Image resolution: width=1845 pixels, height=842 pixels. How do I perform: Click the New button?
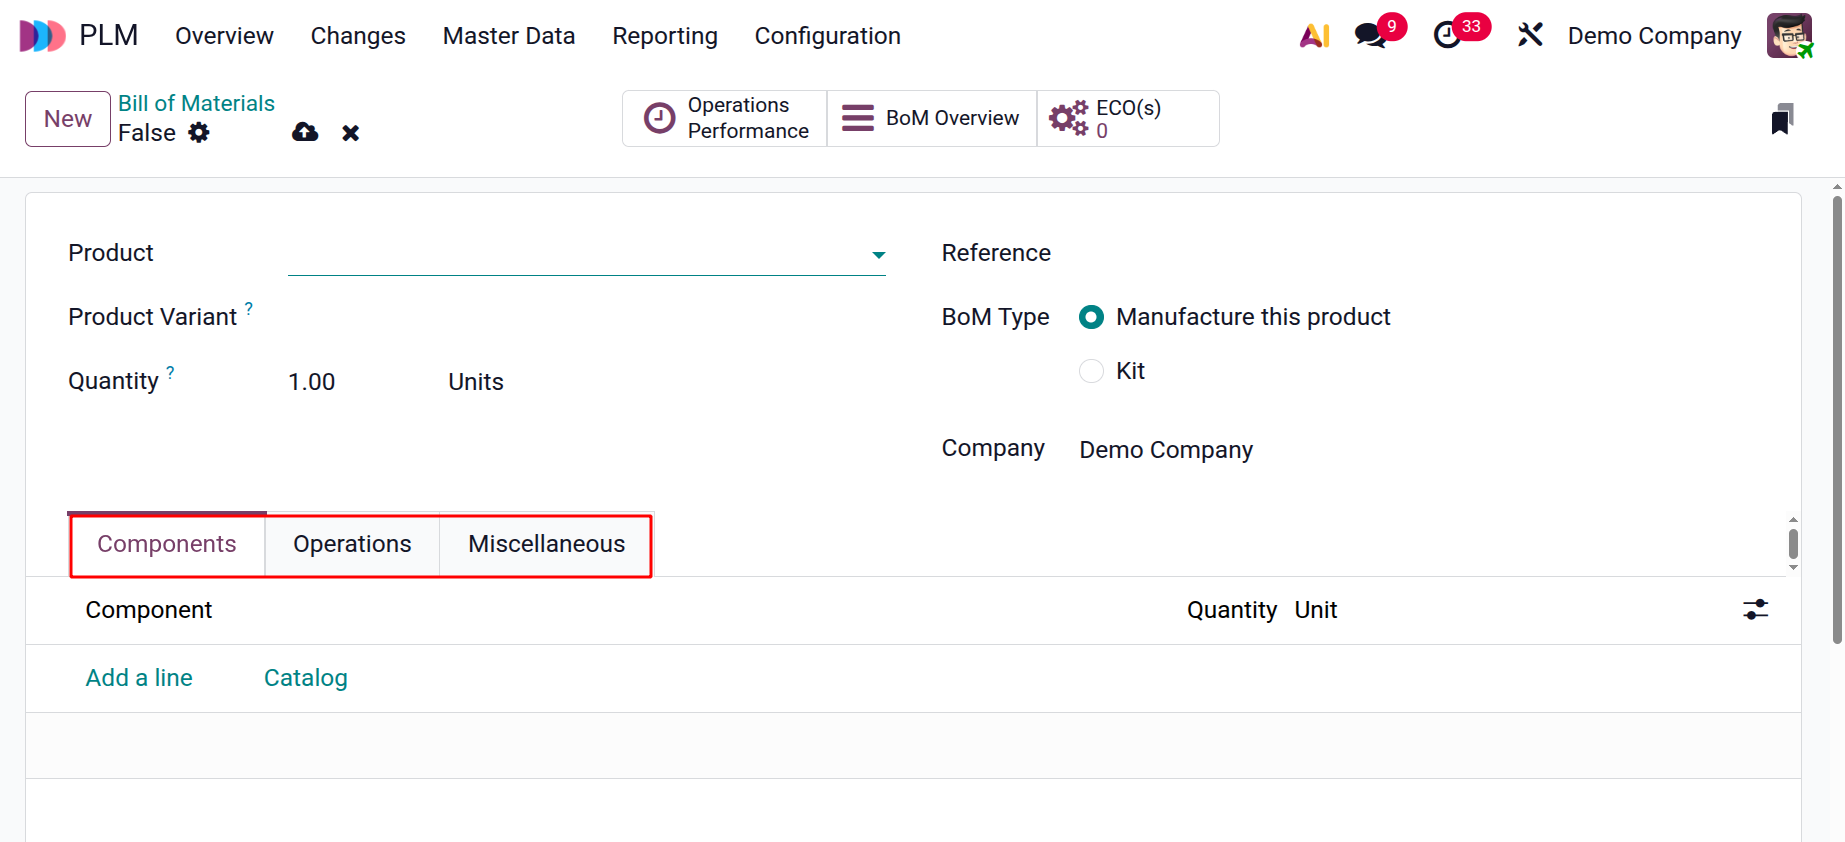[68, 119]
